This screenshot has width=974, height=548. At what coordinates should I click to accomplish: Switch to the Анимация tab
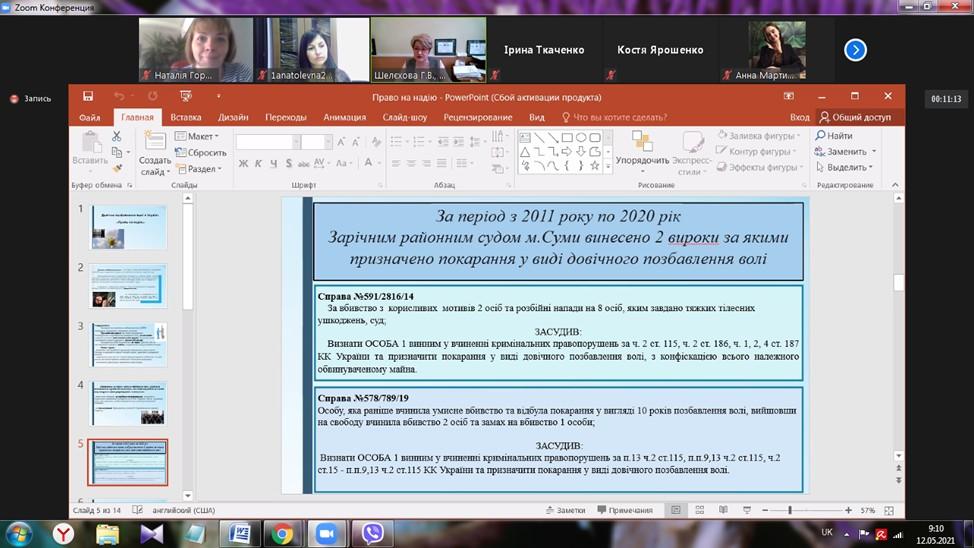[x=345, y=117]
